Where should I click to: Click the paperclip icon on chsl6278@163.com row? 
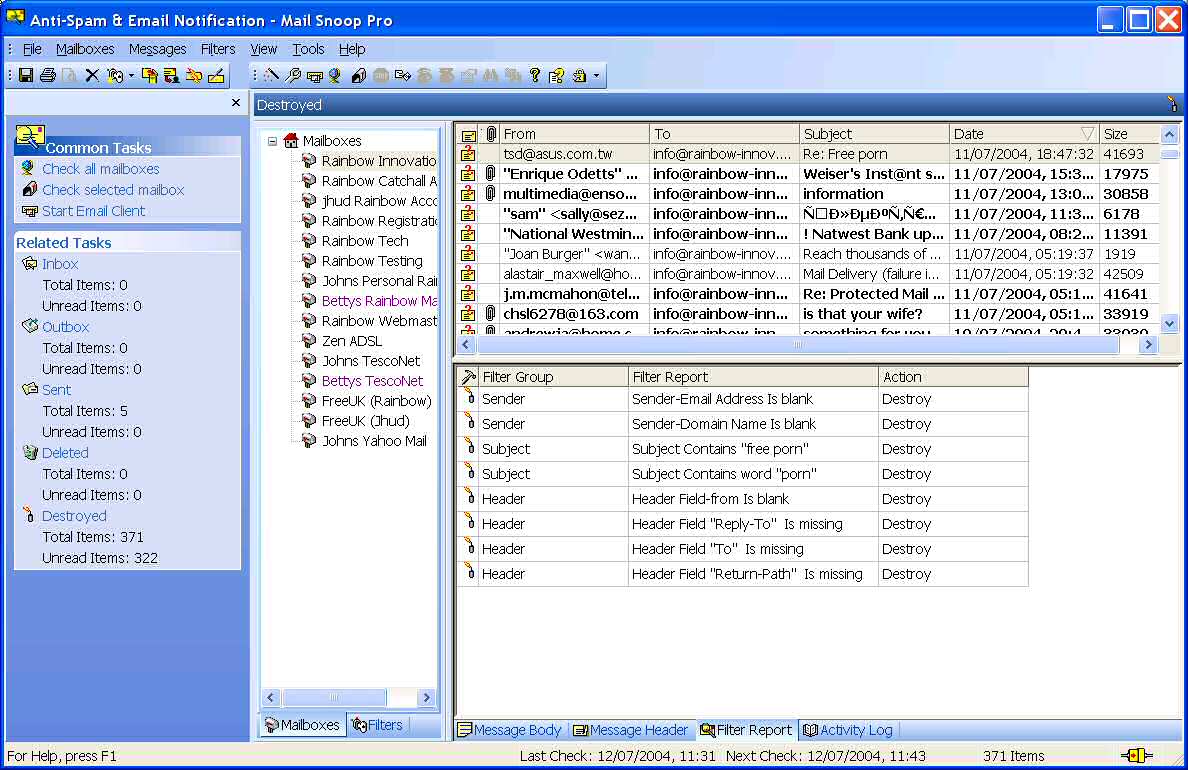tap(490, 314)
